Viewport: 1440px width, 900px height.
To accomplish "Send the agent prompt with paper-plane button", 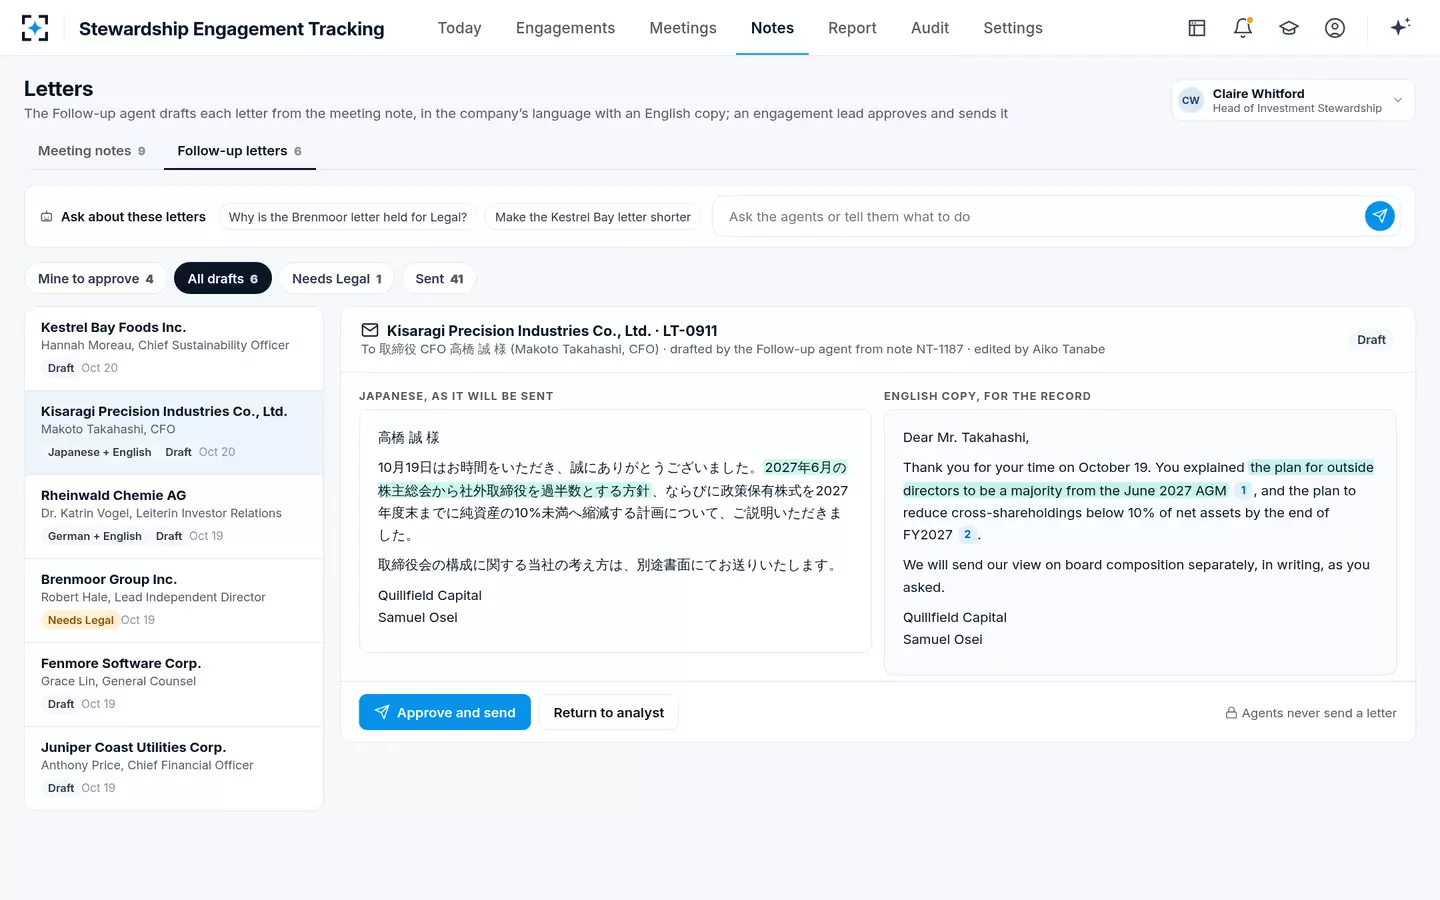I will coord(1380,216).
